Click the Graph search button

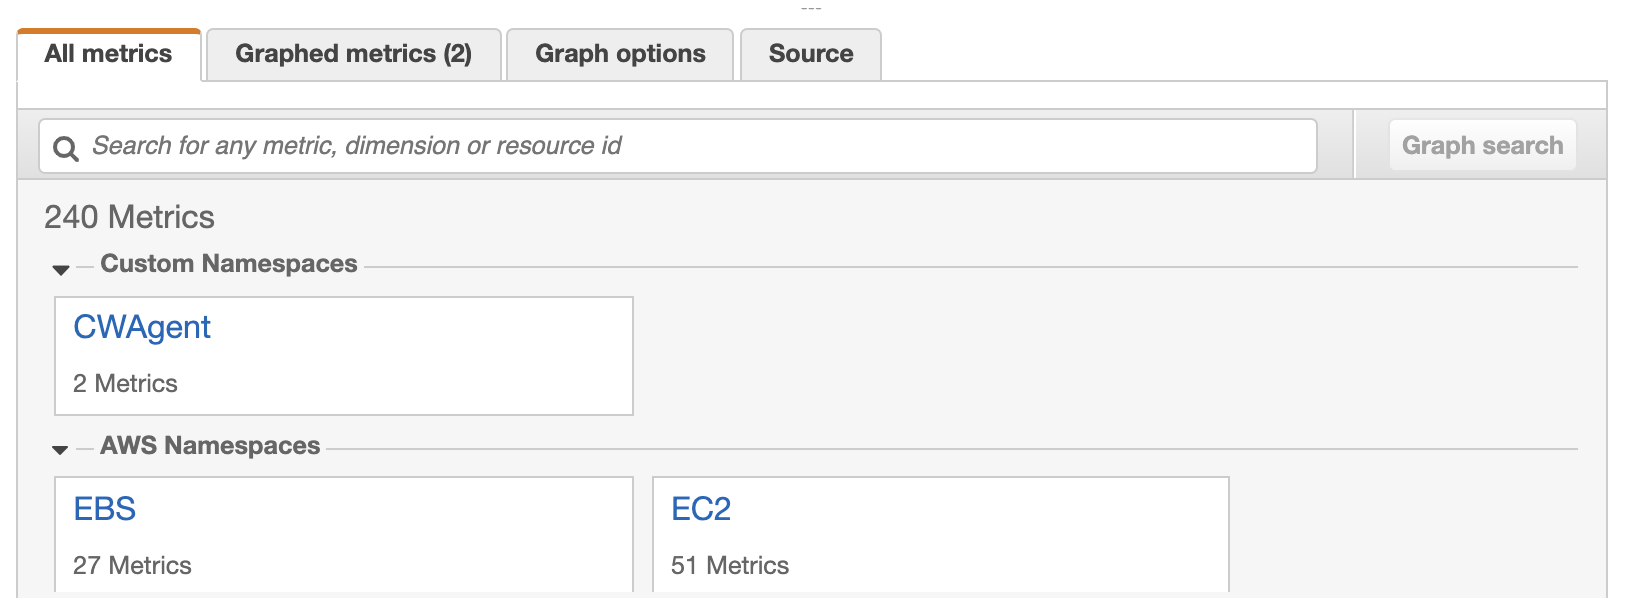point(1483,145)
